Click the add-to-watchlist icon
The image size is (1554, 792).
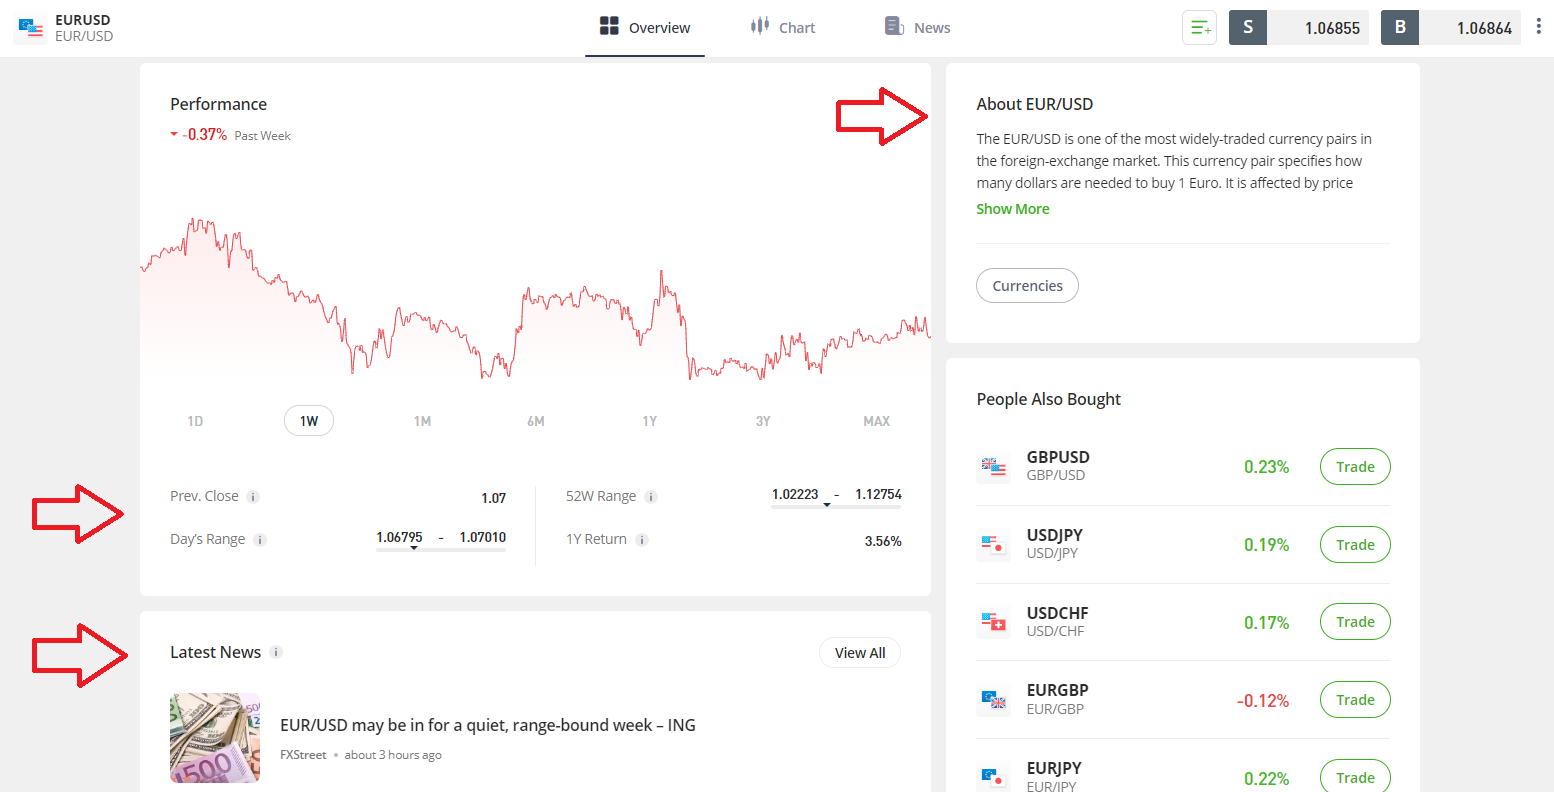[x=1200, y=28]
